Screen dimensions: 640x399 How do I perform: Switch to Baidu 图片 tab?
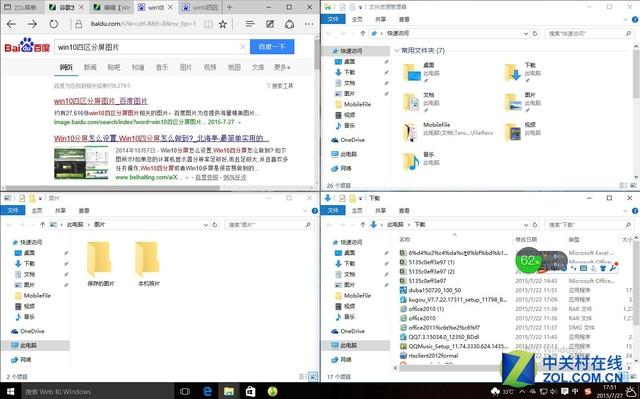(186, 67)
